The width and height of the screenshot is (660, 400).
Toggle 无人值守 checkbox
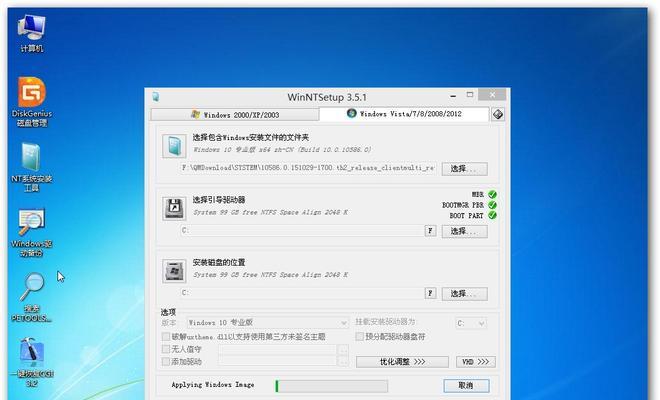pyautogui.click(x=166, y=349)
